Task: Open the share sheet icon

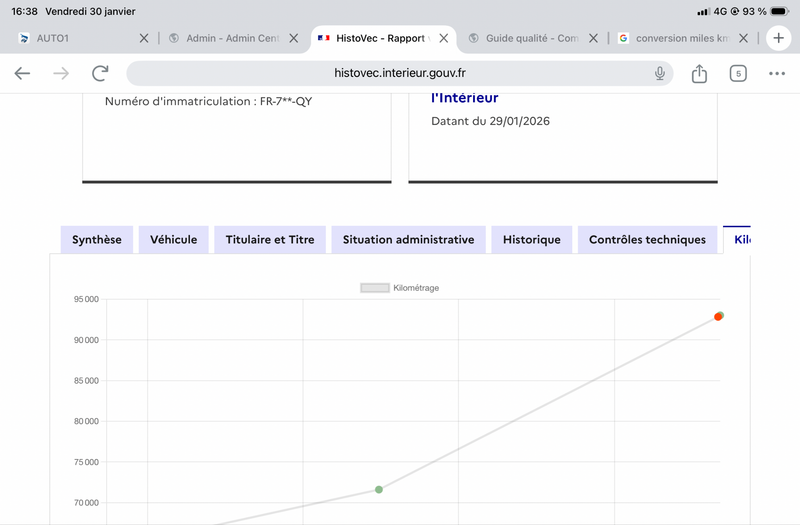Action: [699, 73]
